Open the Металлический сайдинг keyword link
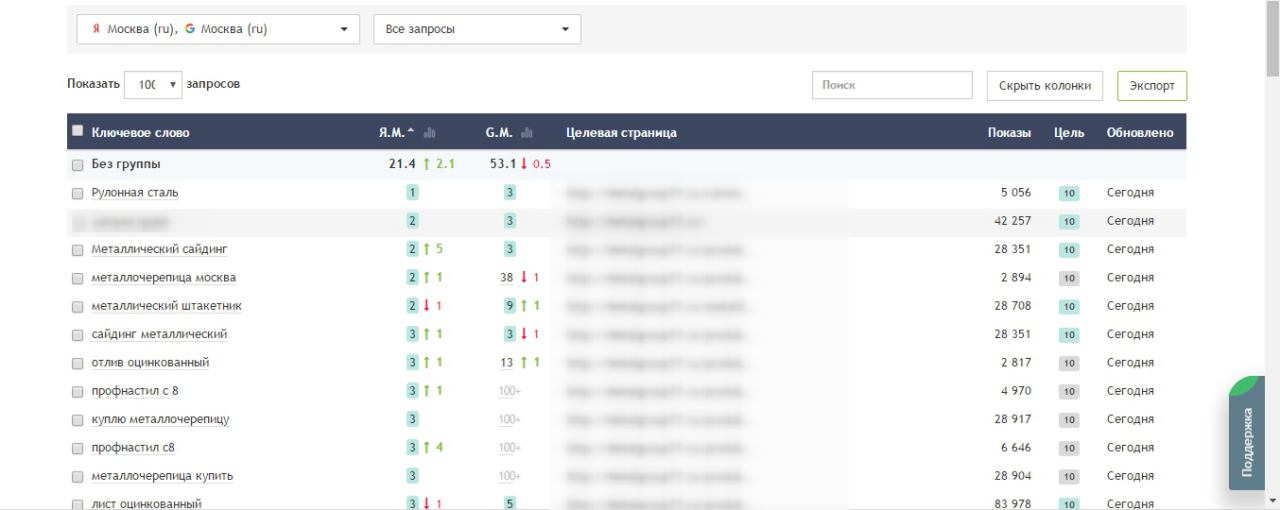Viewport: 1280px width, 510px height. pos(160,249)
